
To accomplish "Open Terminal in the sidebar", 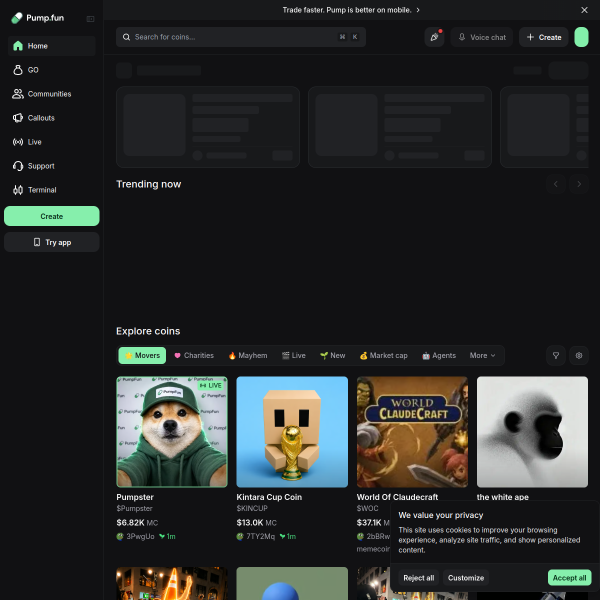I will point(52,190).
